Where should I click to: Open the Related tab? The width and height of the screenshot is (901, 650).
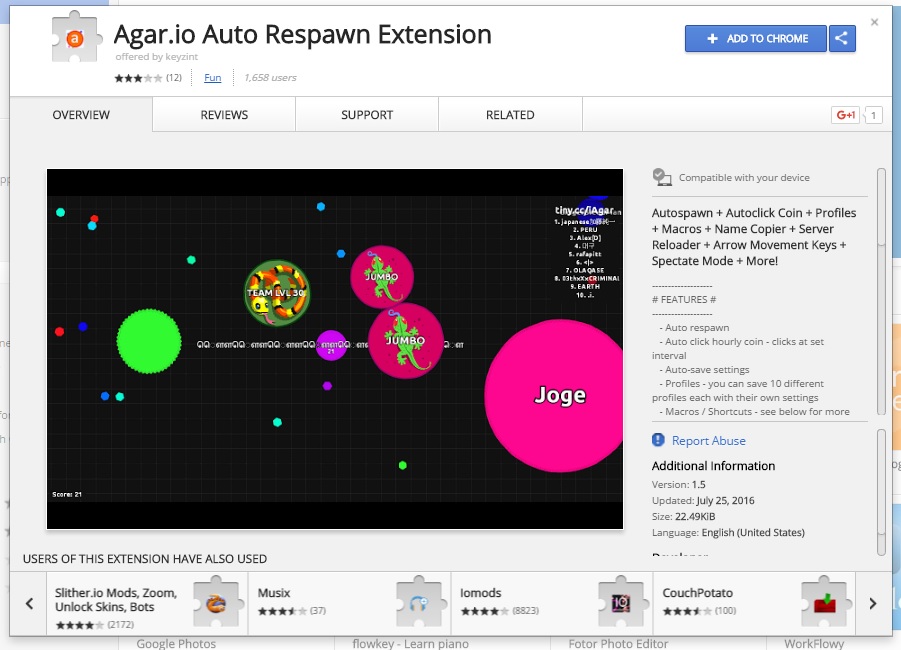coord(510,115)
